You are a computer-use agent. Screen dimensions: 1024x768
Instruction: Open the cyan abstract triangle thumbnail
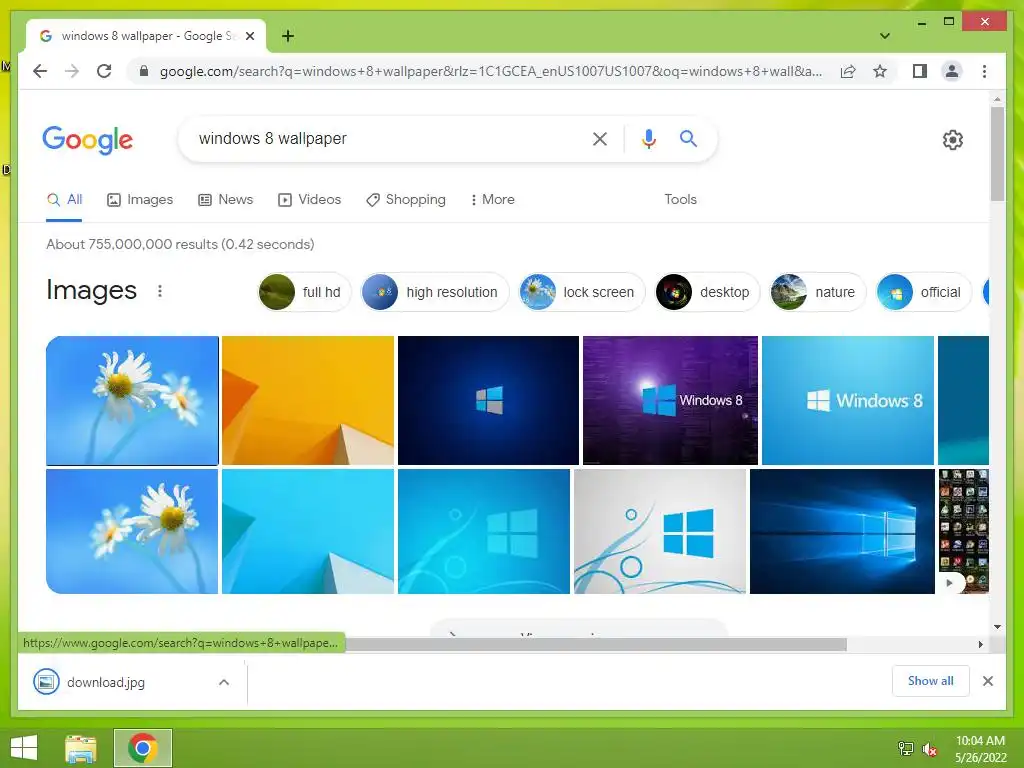coord(308,532)
